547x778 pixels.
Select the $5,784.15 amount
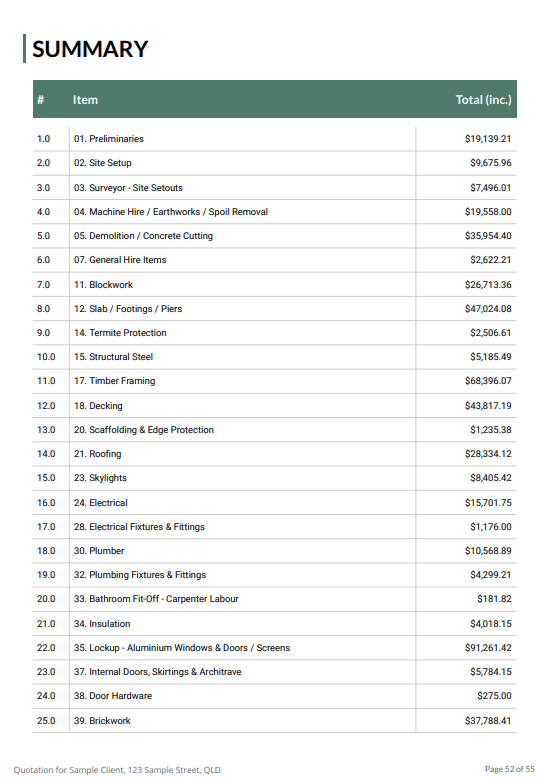point(491,672)
